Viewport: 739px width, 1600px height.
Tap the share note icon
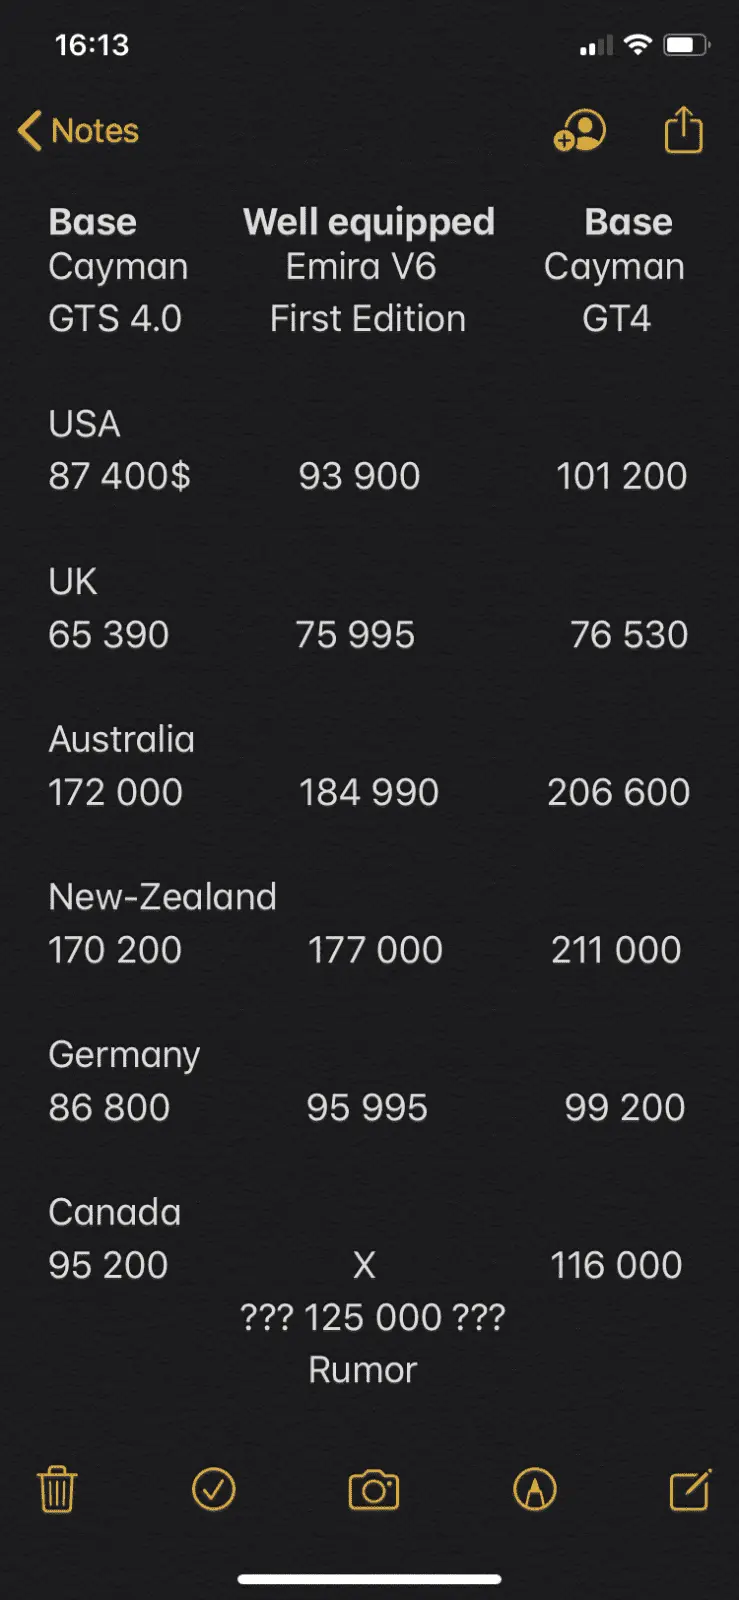[x=684, y=130]
